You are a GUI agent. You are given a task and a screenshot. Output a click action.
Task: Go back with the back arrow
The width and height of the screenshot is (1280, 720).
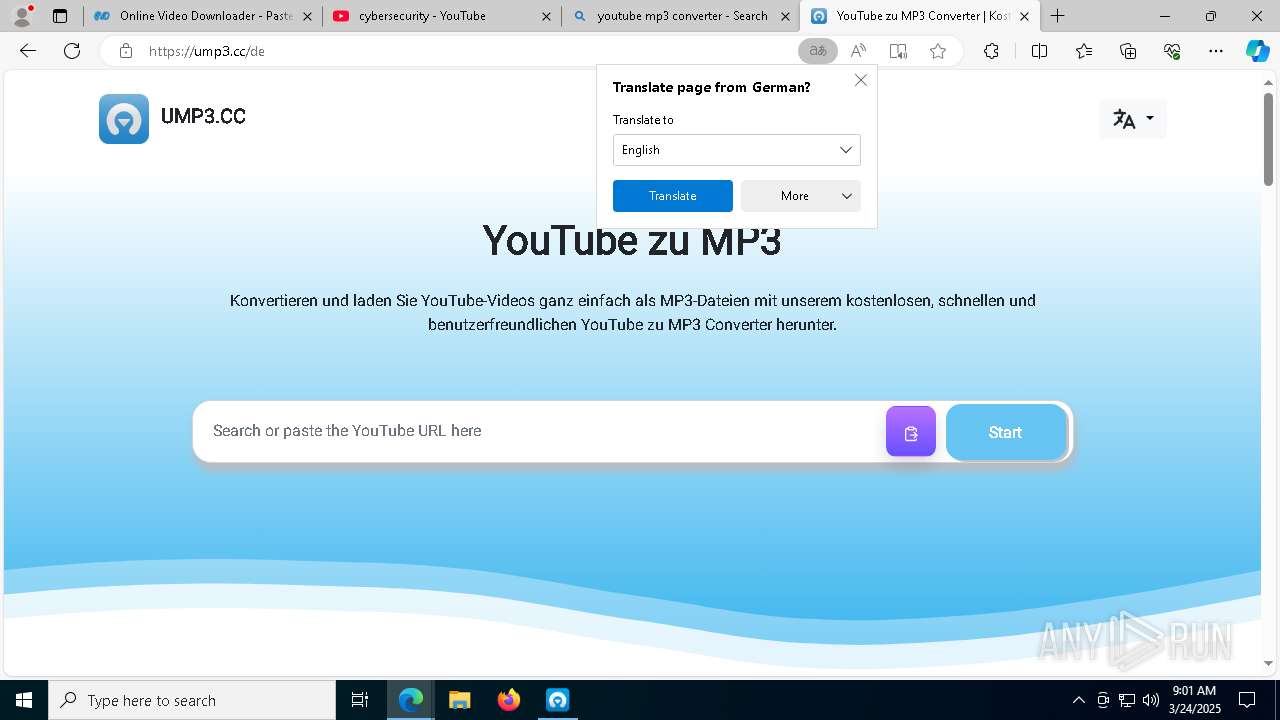click(28, 51)
